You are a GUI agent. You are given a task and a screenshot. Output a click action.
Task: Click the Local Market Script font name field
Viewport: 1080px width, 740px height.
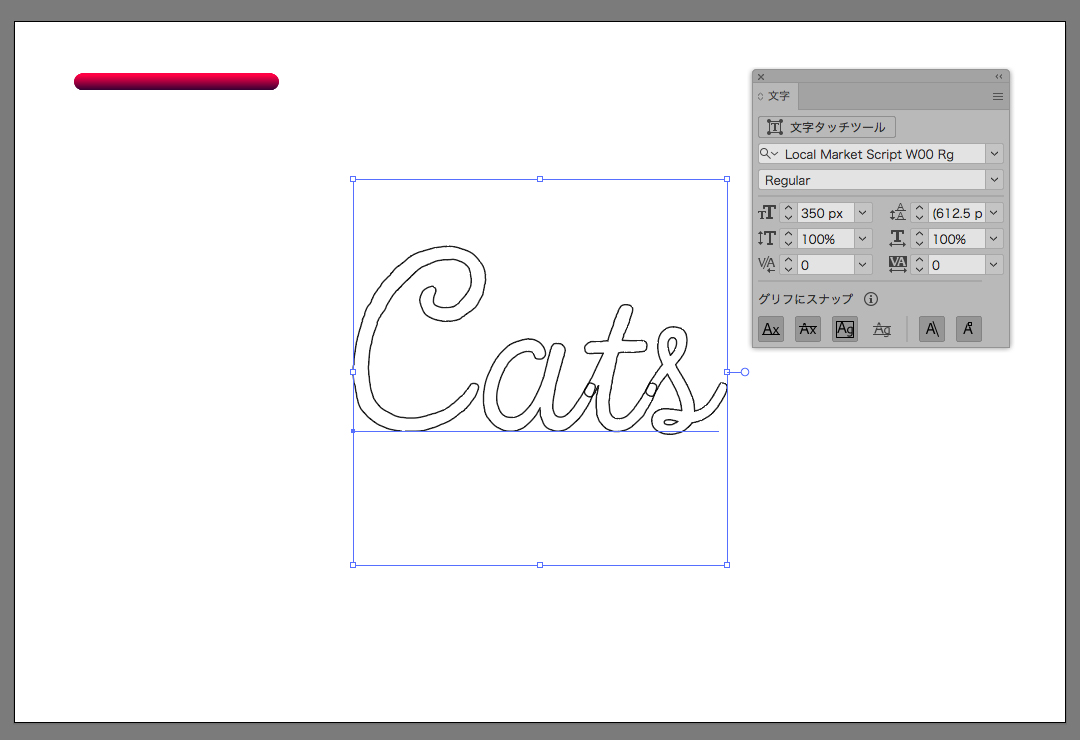(880, 154)
